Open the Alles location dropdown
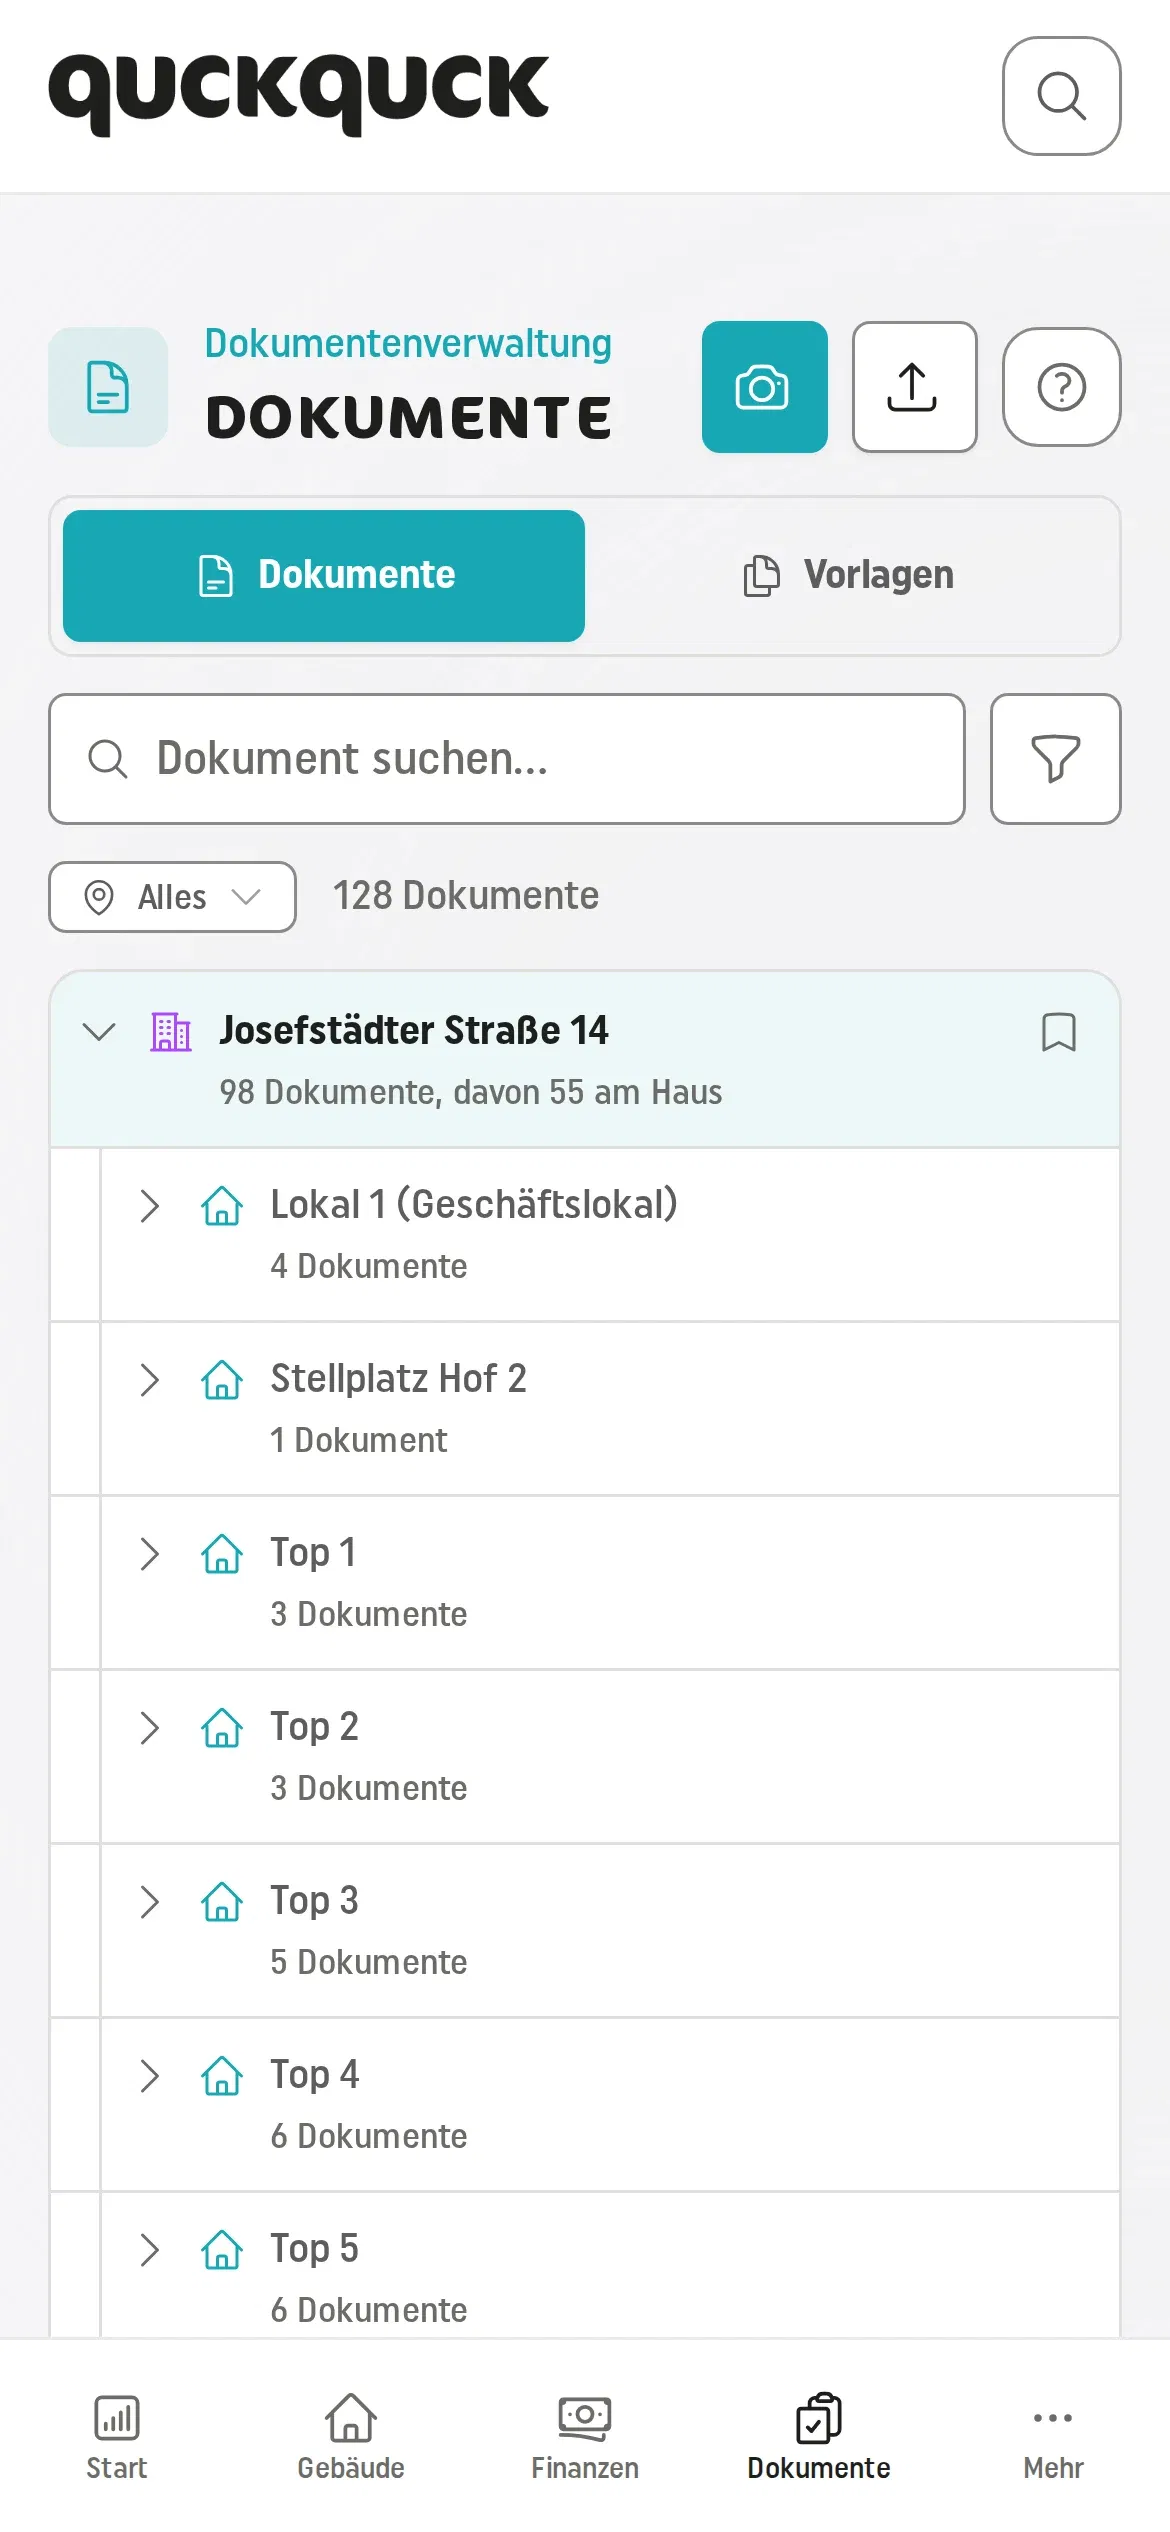 (172, 897)
